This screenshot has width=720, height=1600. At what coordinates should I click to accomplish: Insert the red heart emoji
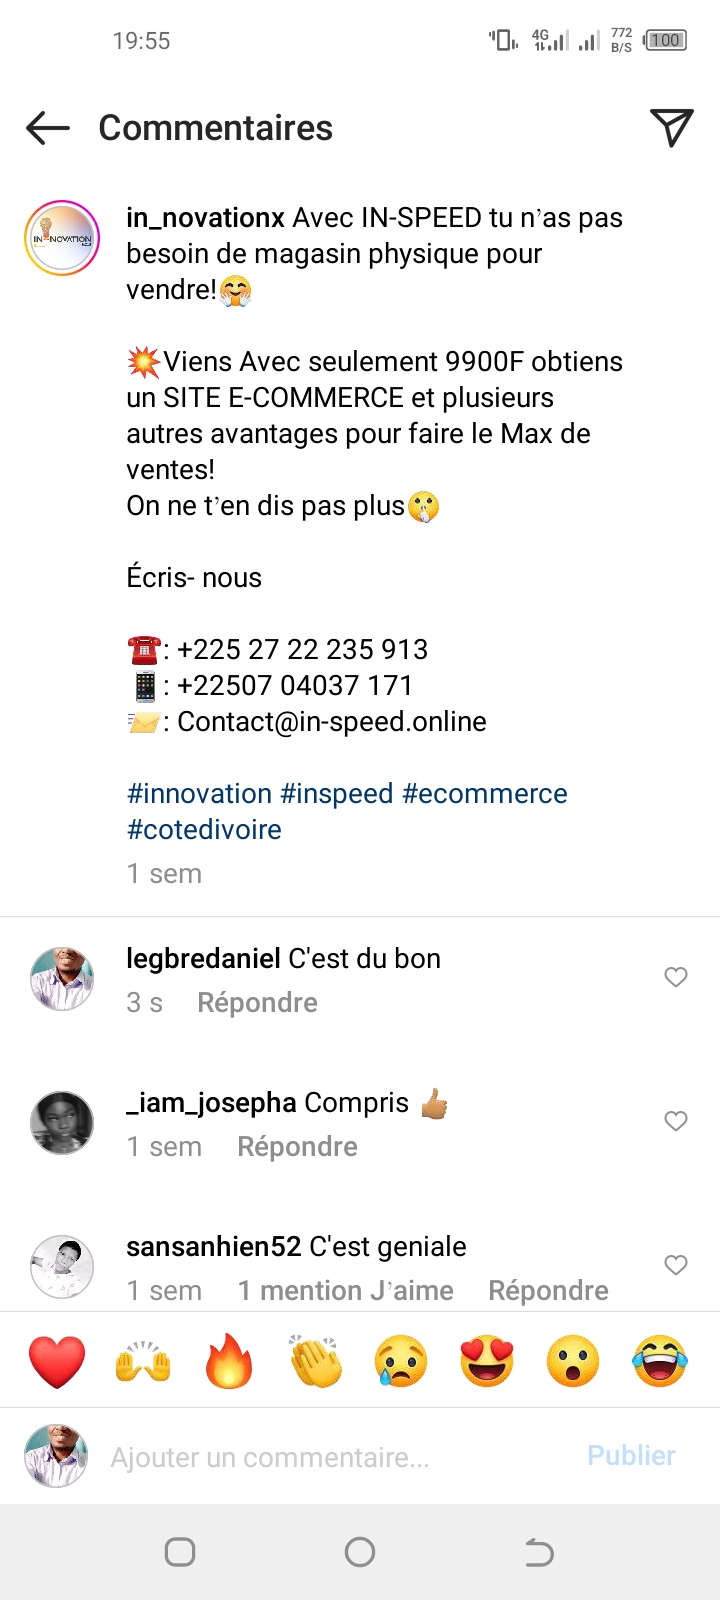click(57, 1362)
